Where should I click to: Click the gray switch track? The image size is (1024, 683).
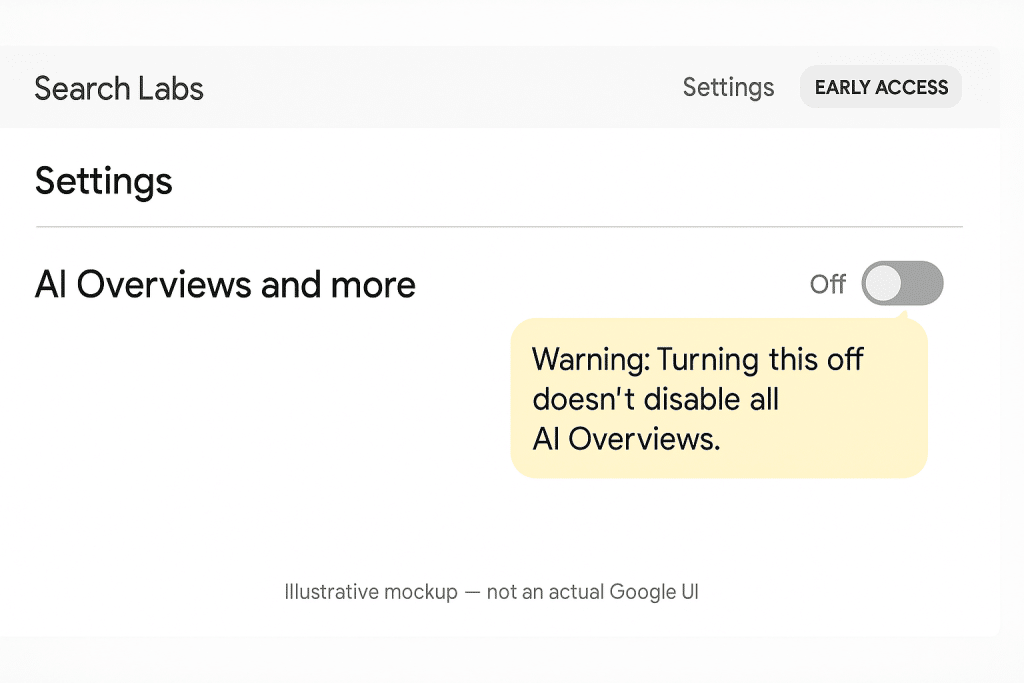920,283
